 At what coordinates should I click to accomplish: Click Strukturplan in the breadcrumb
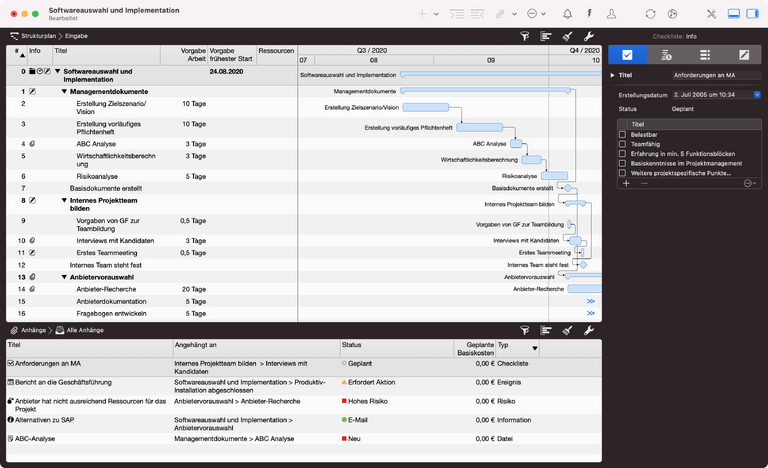(38, 36)
